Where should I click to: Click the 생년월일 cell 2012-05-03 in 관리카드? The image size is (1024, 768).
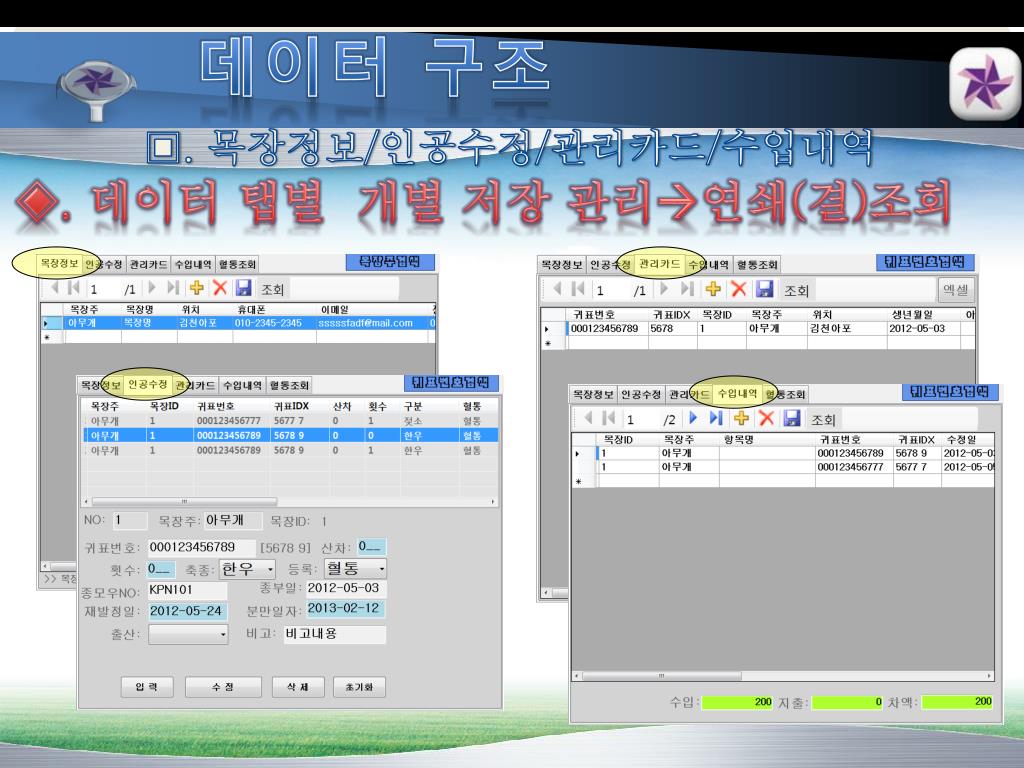tap(923, 328)
